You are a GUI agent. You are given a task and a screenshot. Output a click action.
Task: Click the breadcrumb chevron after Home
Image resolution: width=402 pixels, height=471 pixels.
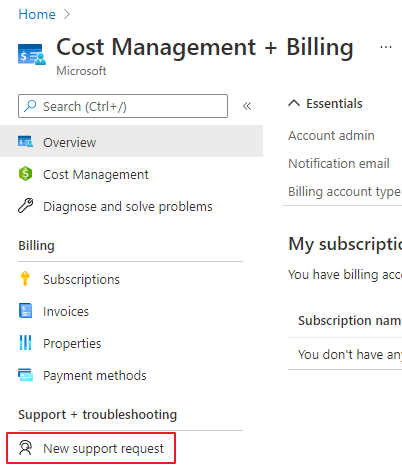[67, 14]
